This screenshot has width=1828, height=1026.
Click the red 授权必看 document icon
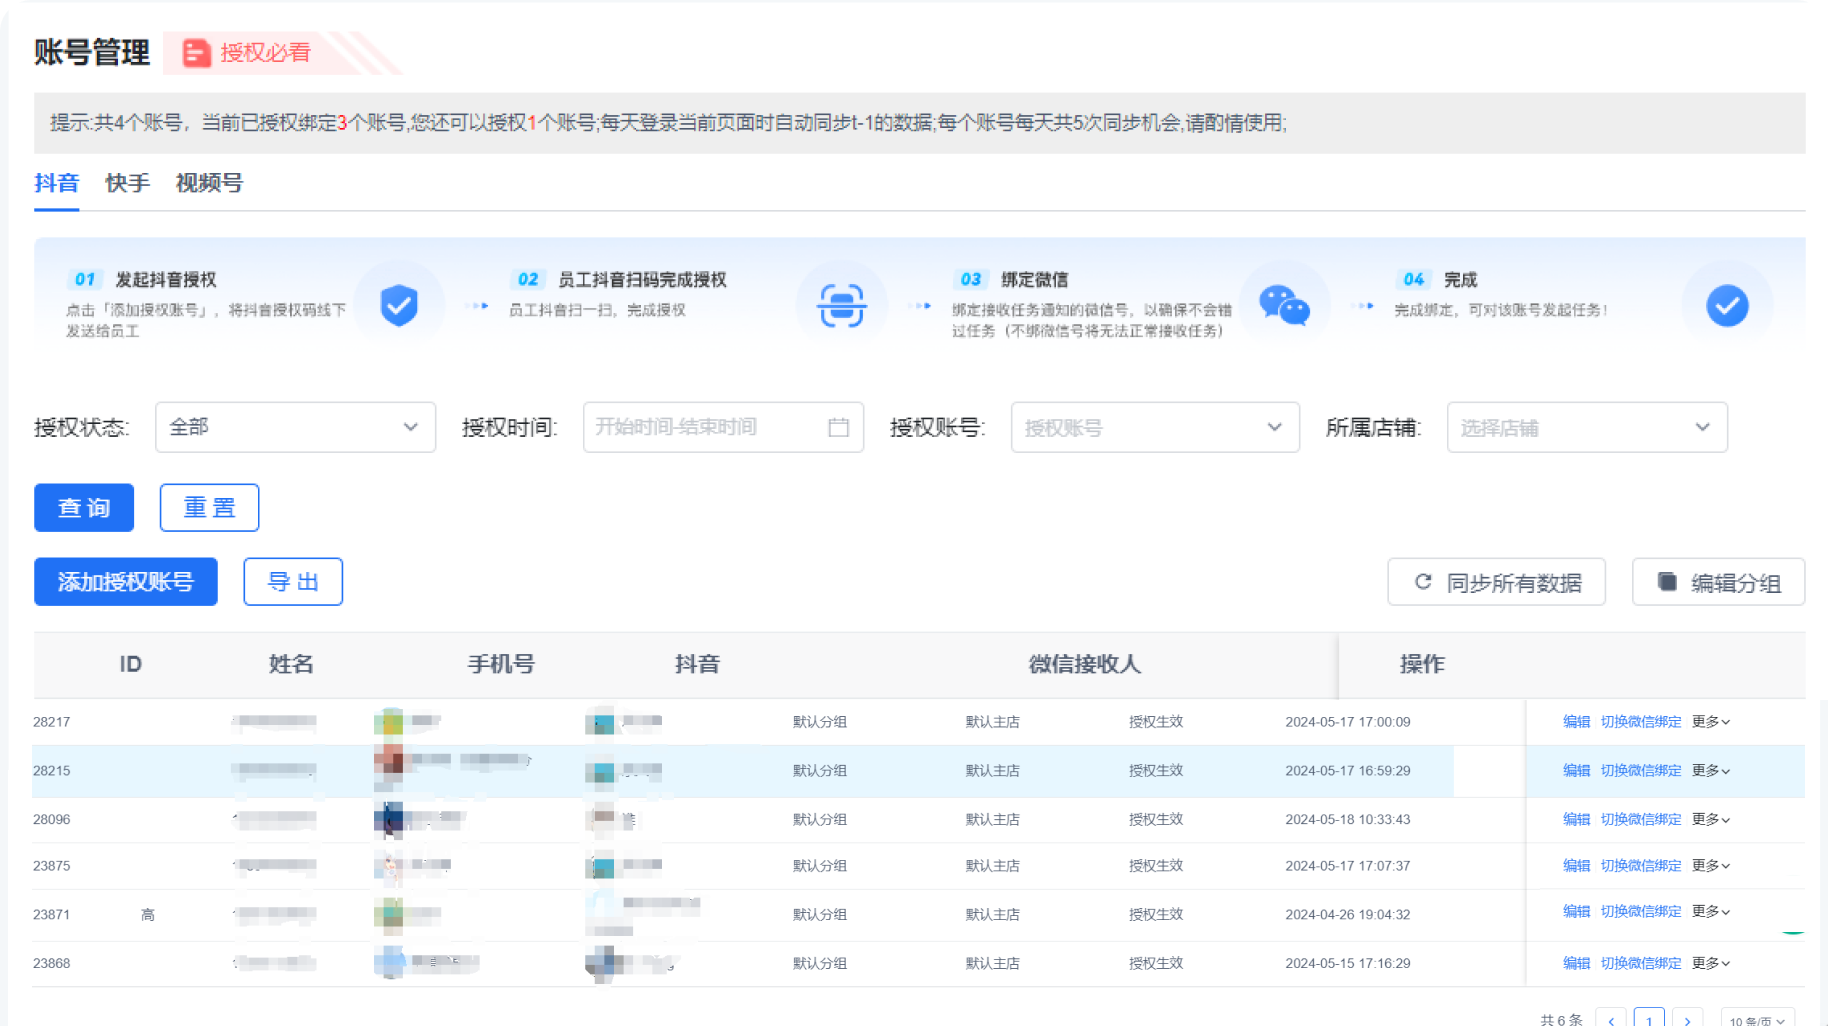197,53
